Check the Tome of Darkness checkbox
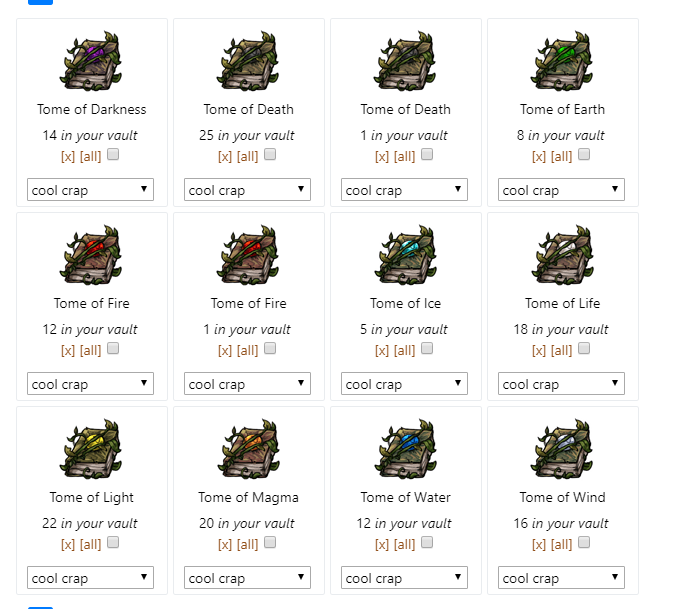Screen dimensions: 673x609 click(113, 154)
